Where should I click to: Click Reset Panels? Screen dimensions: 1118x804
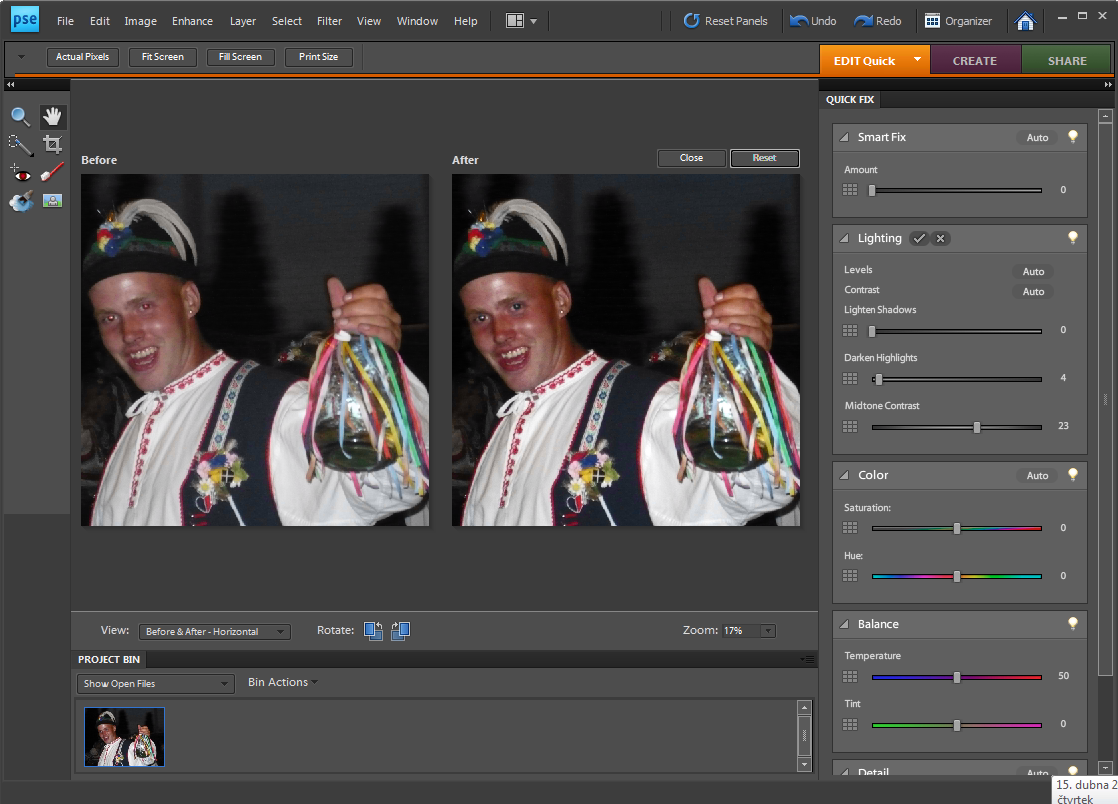click(x=725, y=21)
